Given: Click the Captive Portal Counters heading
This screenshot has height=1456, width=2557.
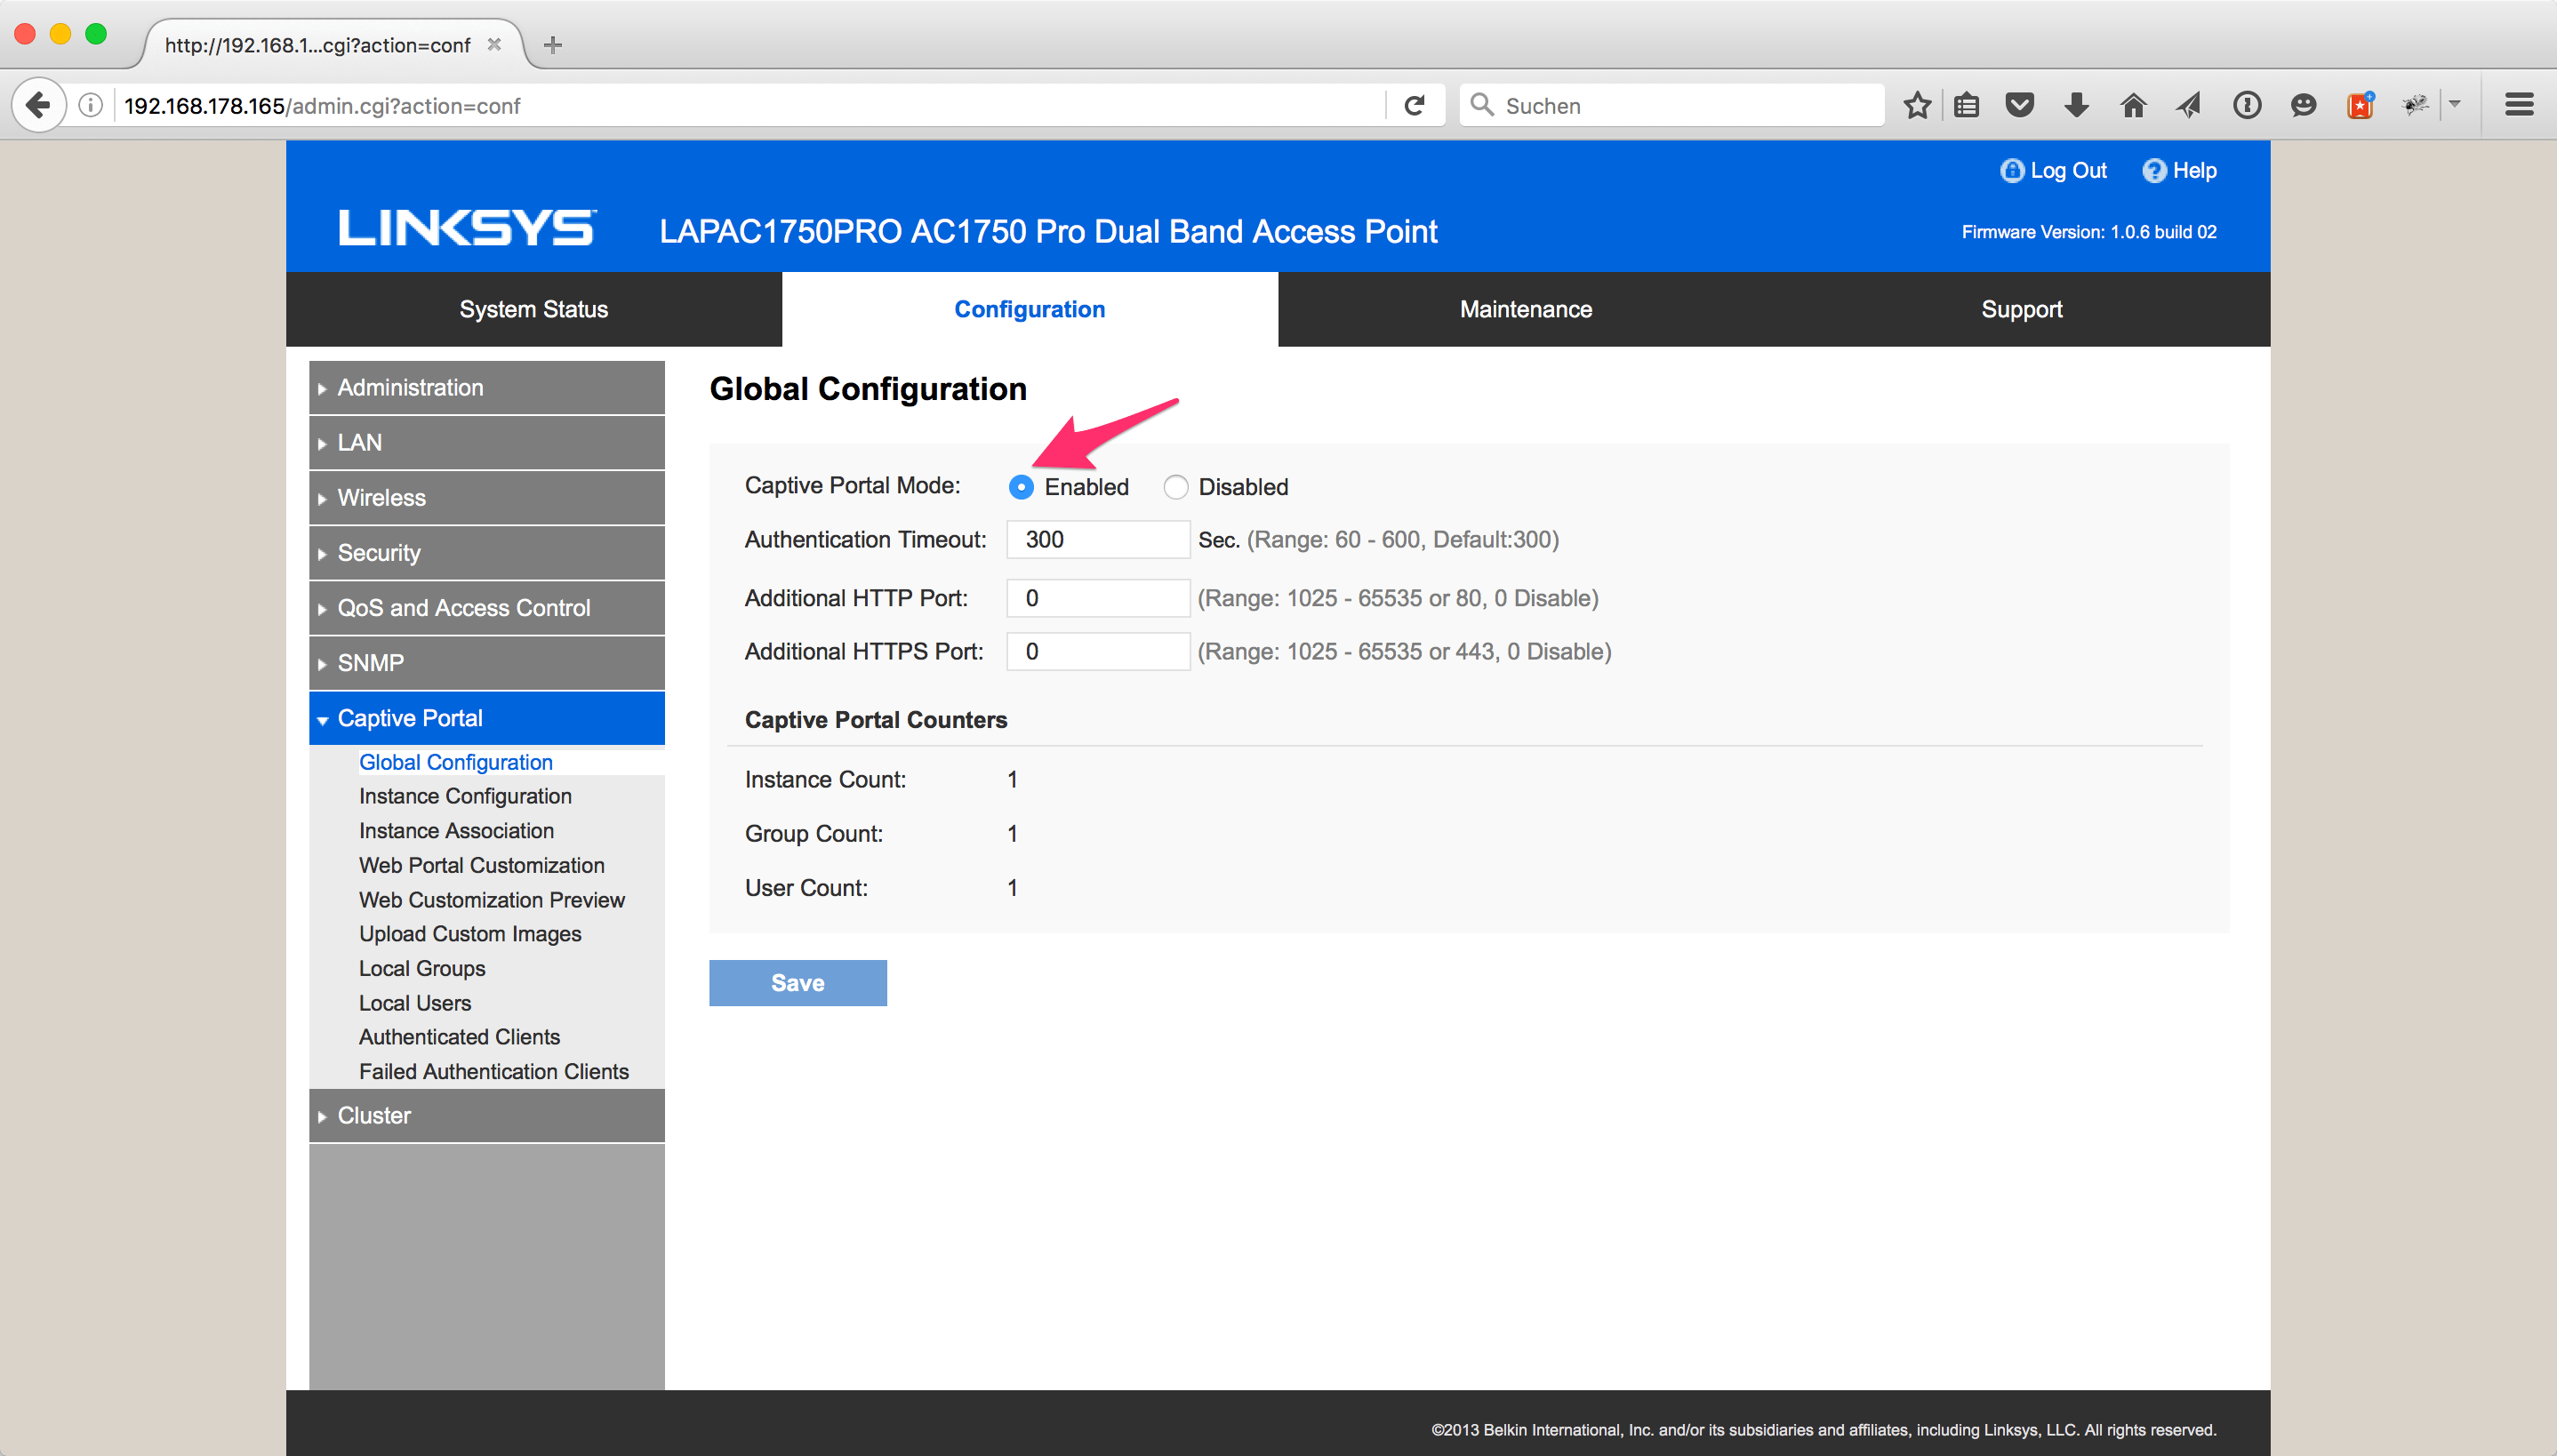Looking at the screenshot, I should tap(876, 720).
